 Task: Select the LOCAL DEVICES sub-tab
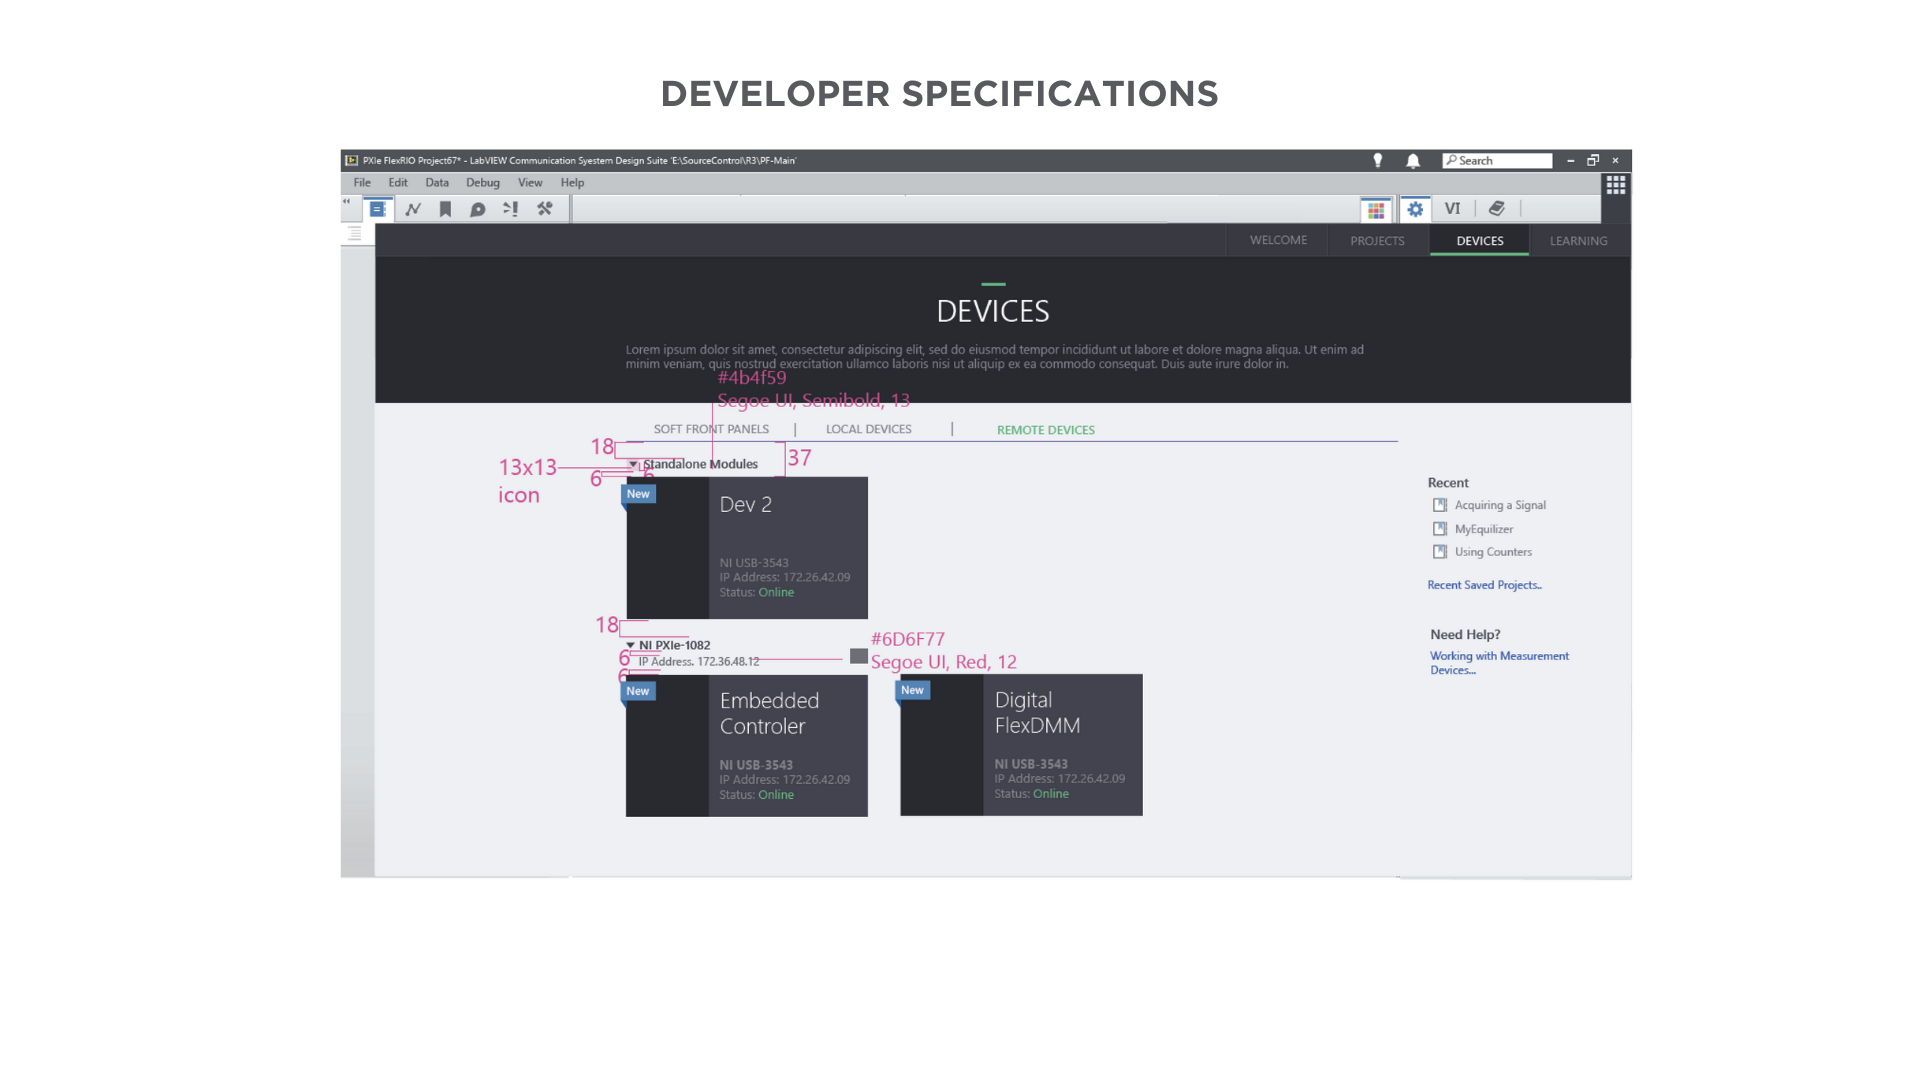868,430
